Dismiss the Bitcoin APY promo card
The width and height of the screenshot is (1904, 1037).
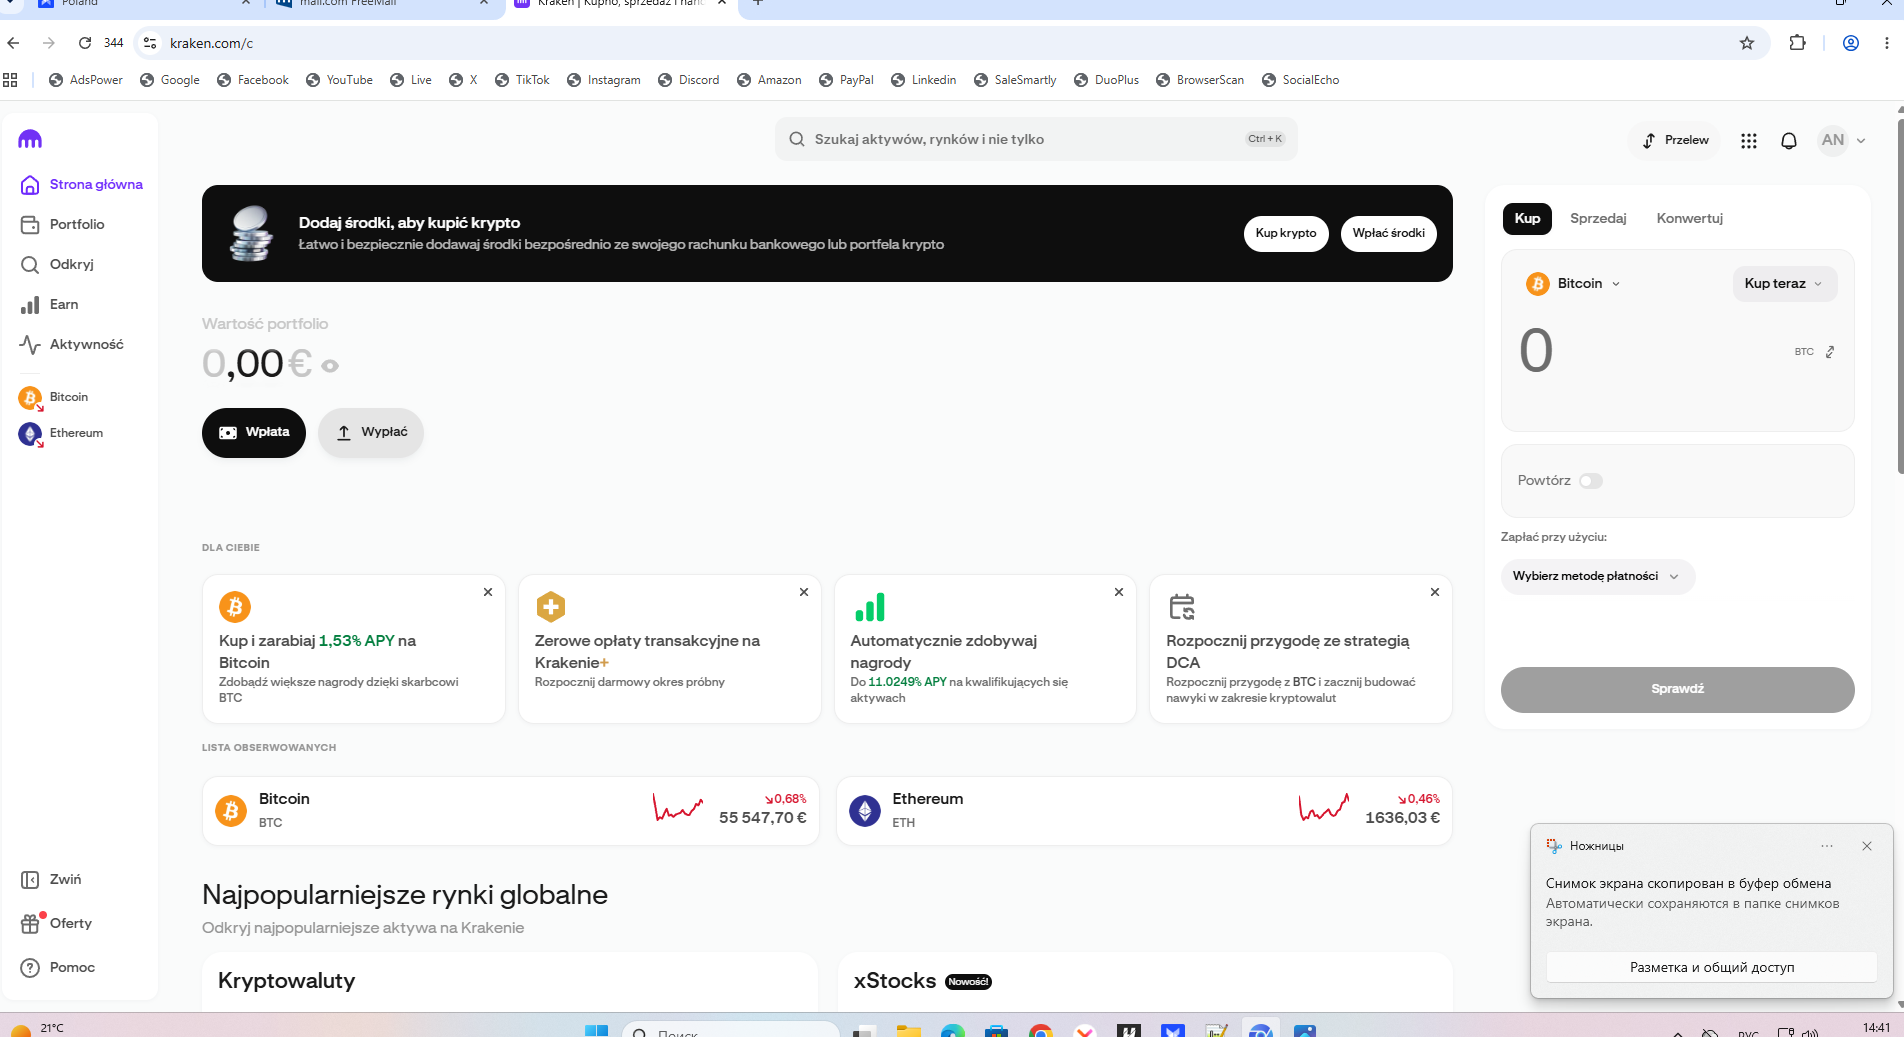pos(488,592)
